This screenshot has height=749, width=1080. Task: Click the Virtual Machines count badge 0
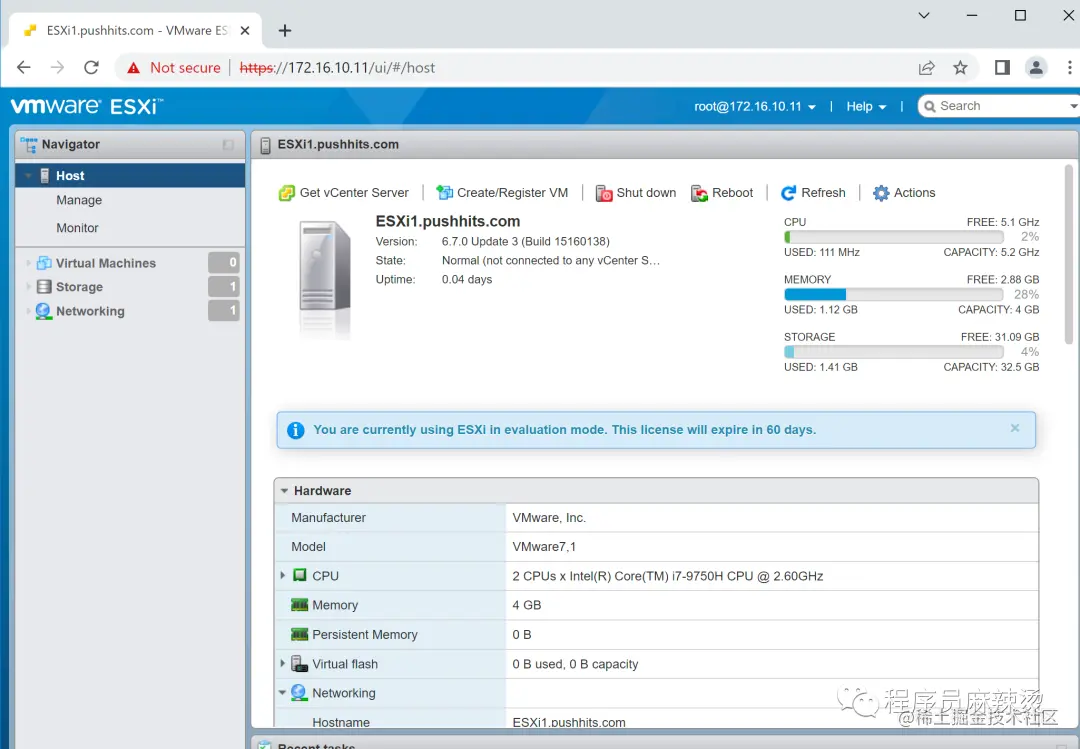click(x=224, y=263)
